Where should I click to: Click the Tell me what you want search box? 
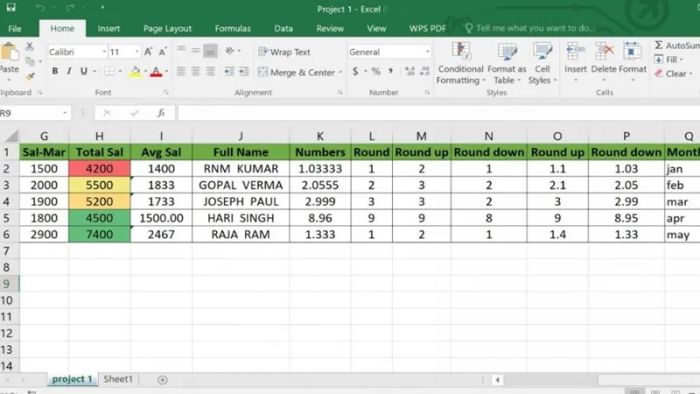(530, 28)
